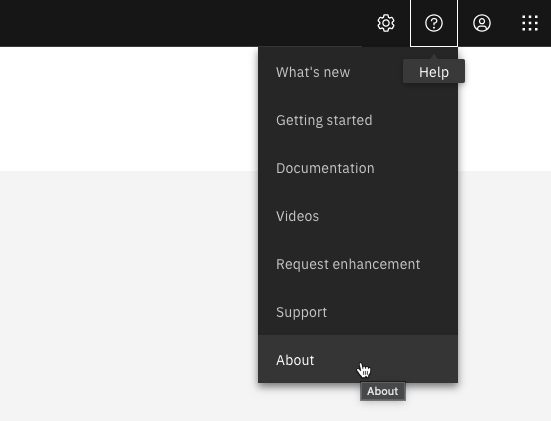Click the white page header area

pyautogui.click(x=129, y=109)
